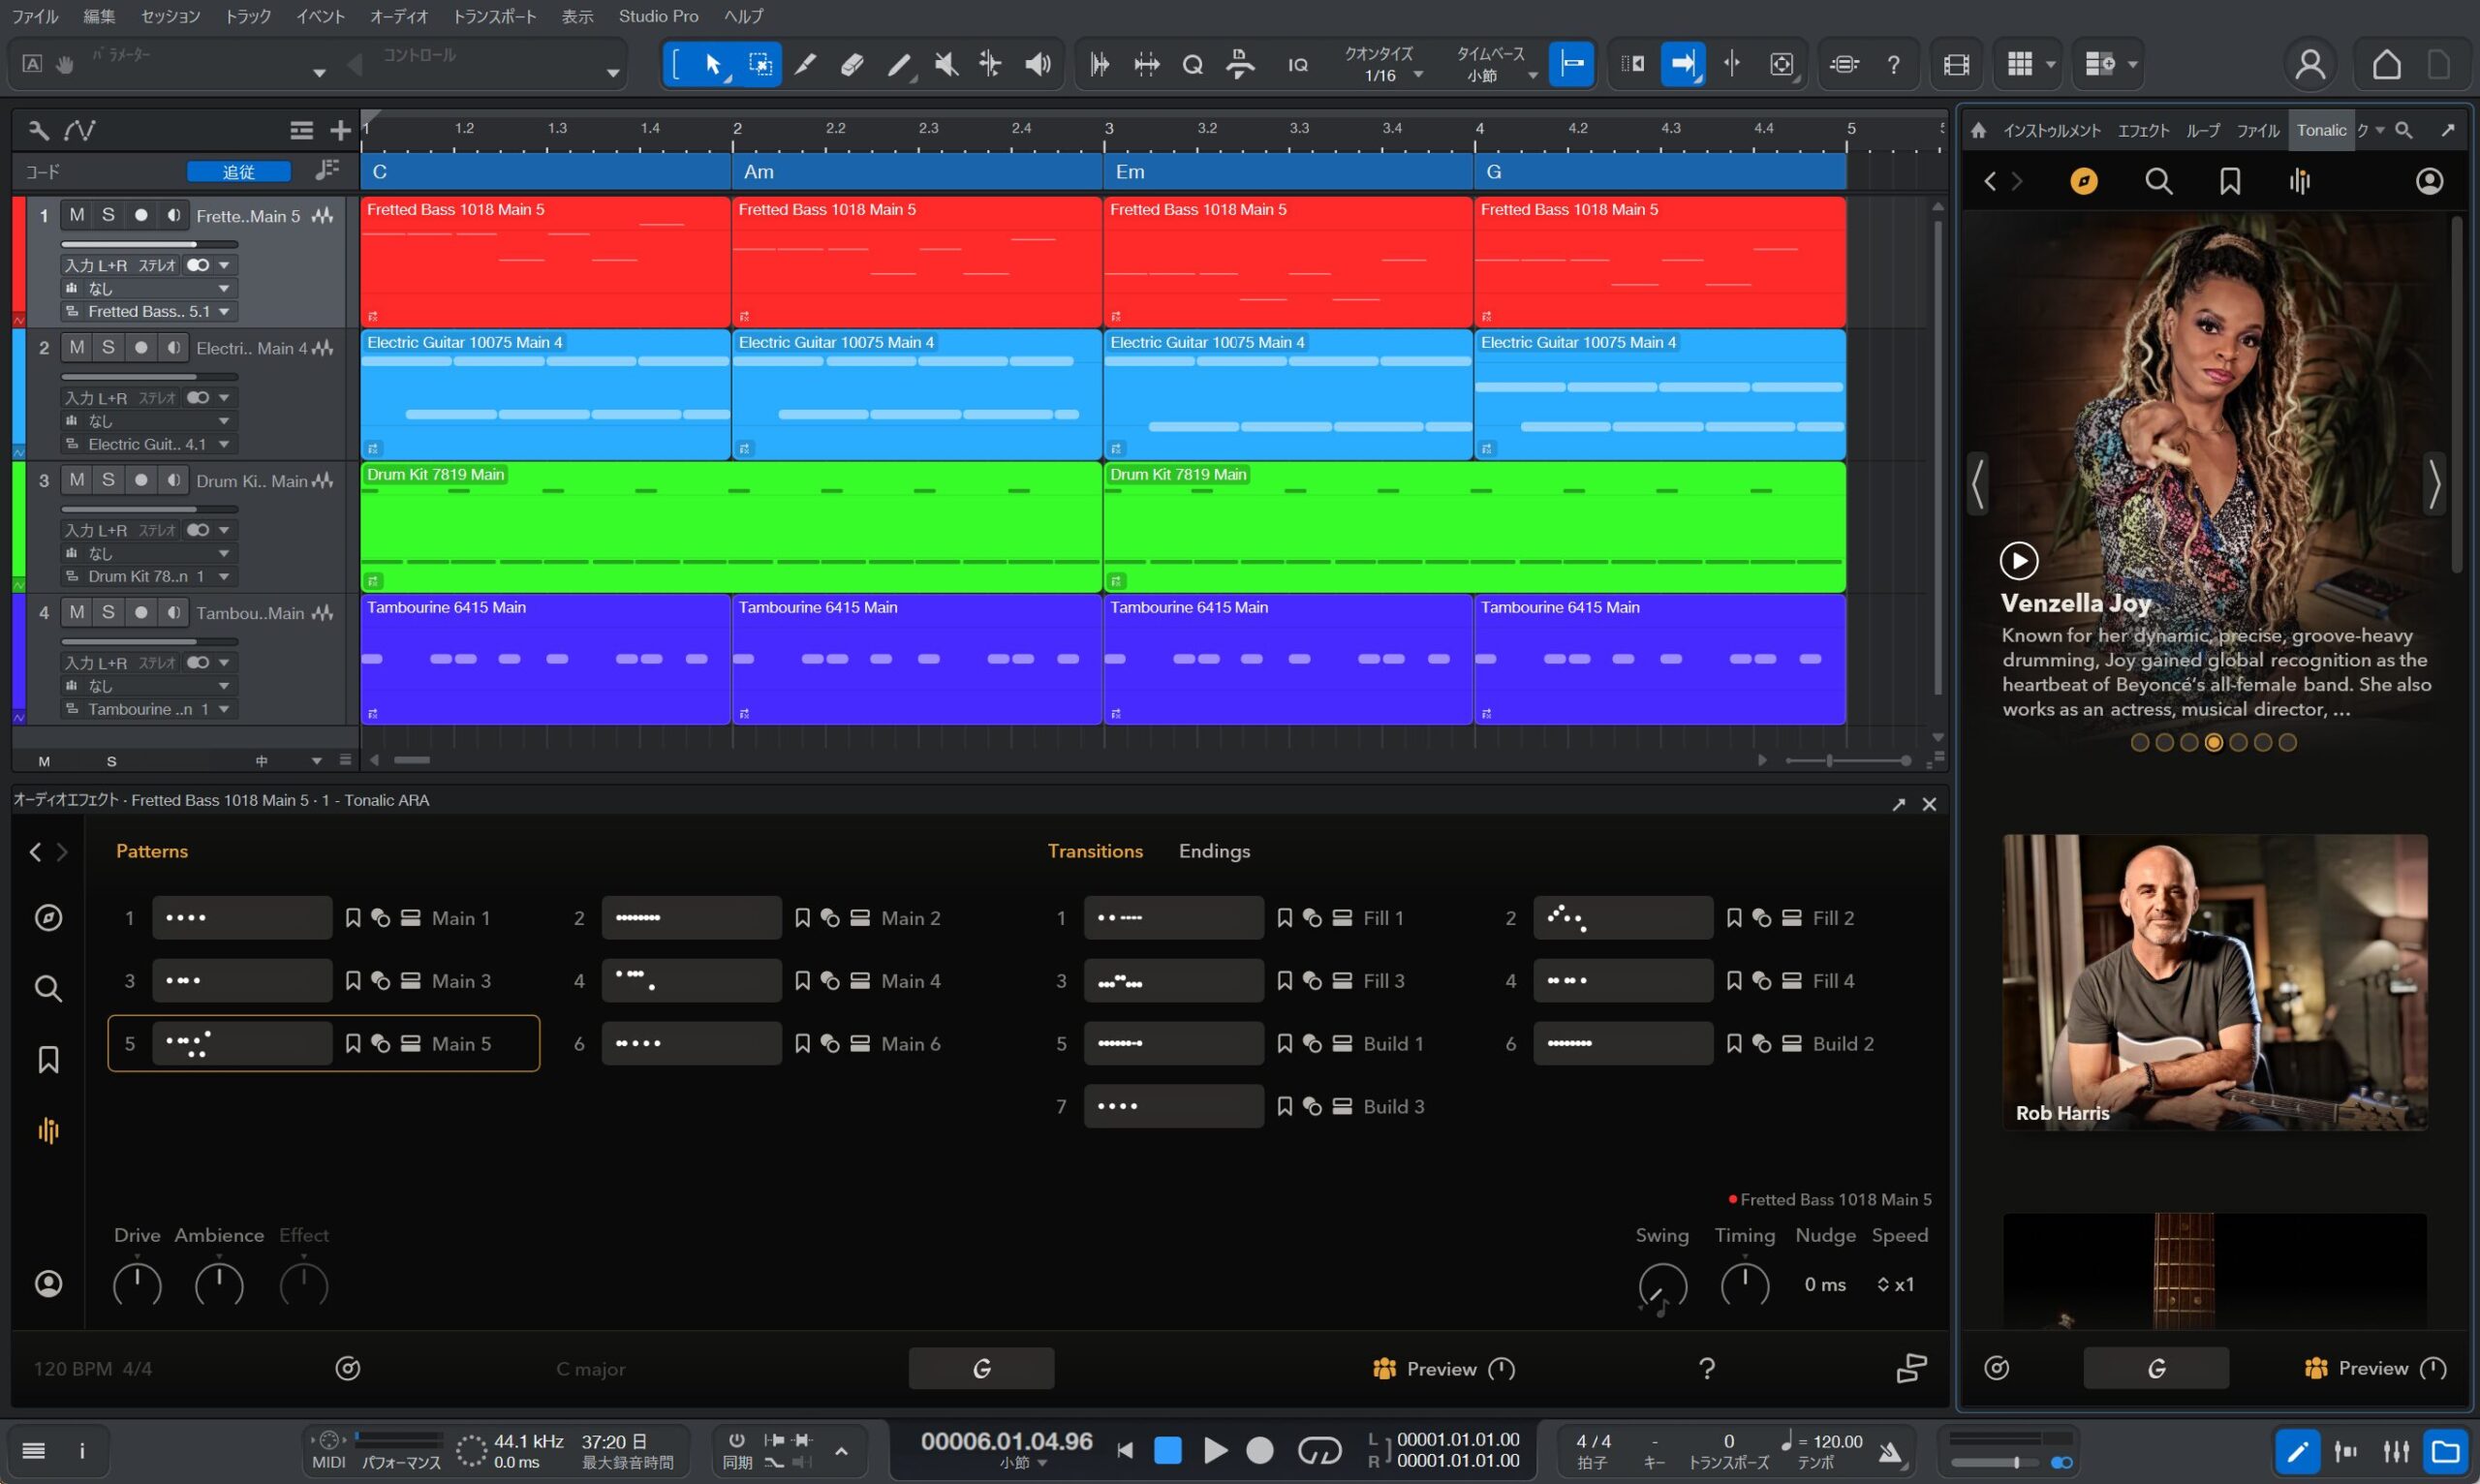Solo the Drum Kit track
2480x1484 pixels.
108,480
